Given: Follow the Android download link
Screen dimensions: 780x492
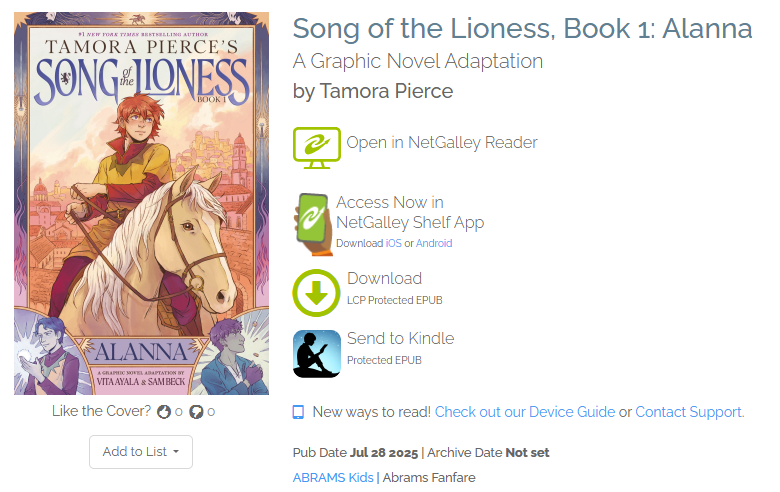Looking at the screenshot, I should point(434,243).
